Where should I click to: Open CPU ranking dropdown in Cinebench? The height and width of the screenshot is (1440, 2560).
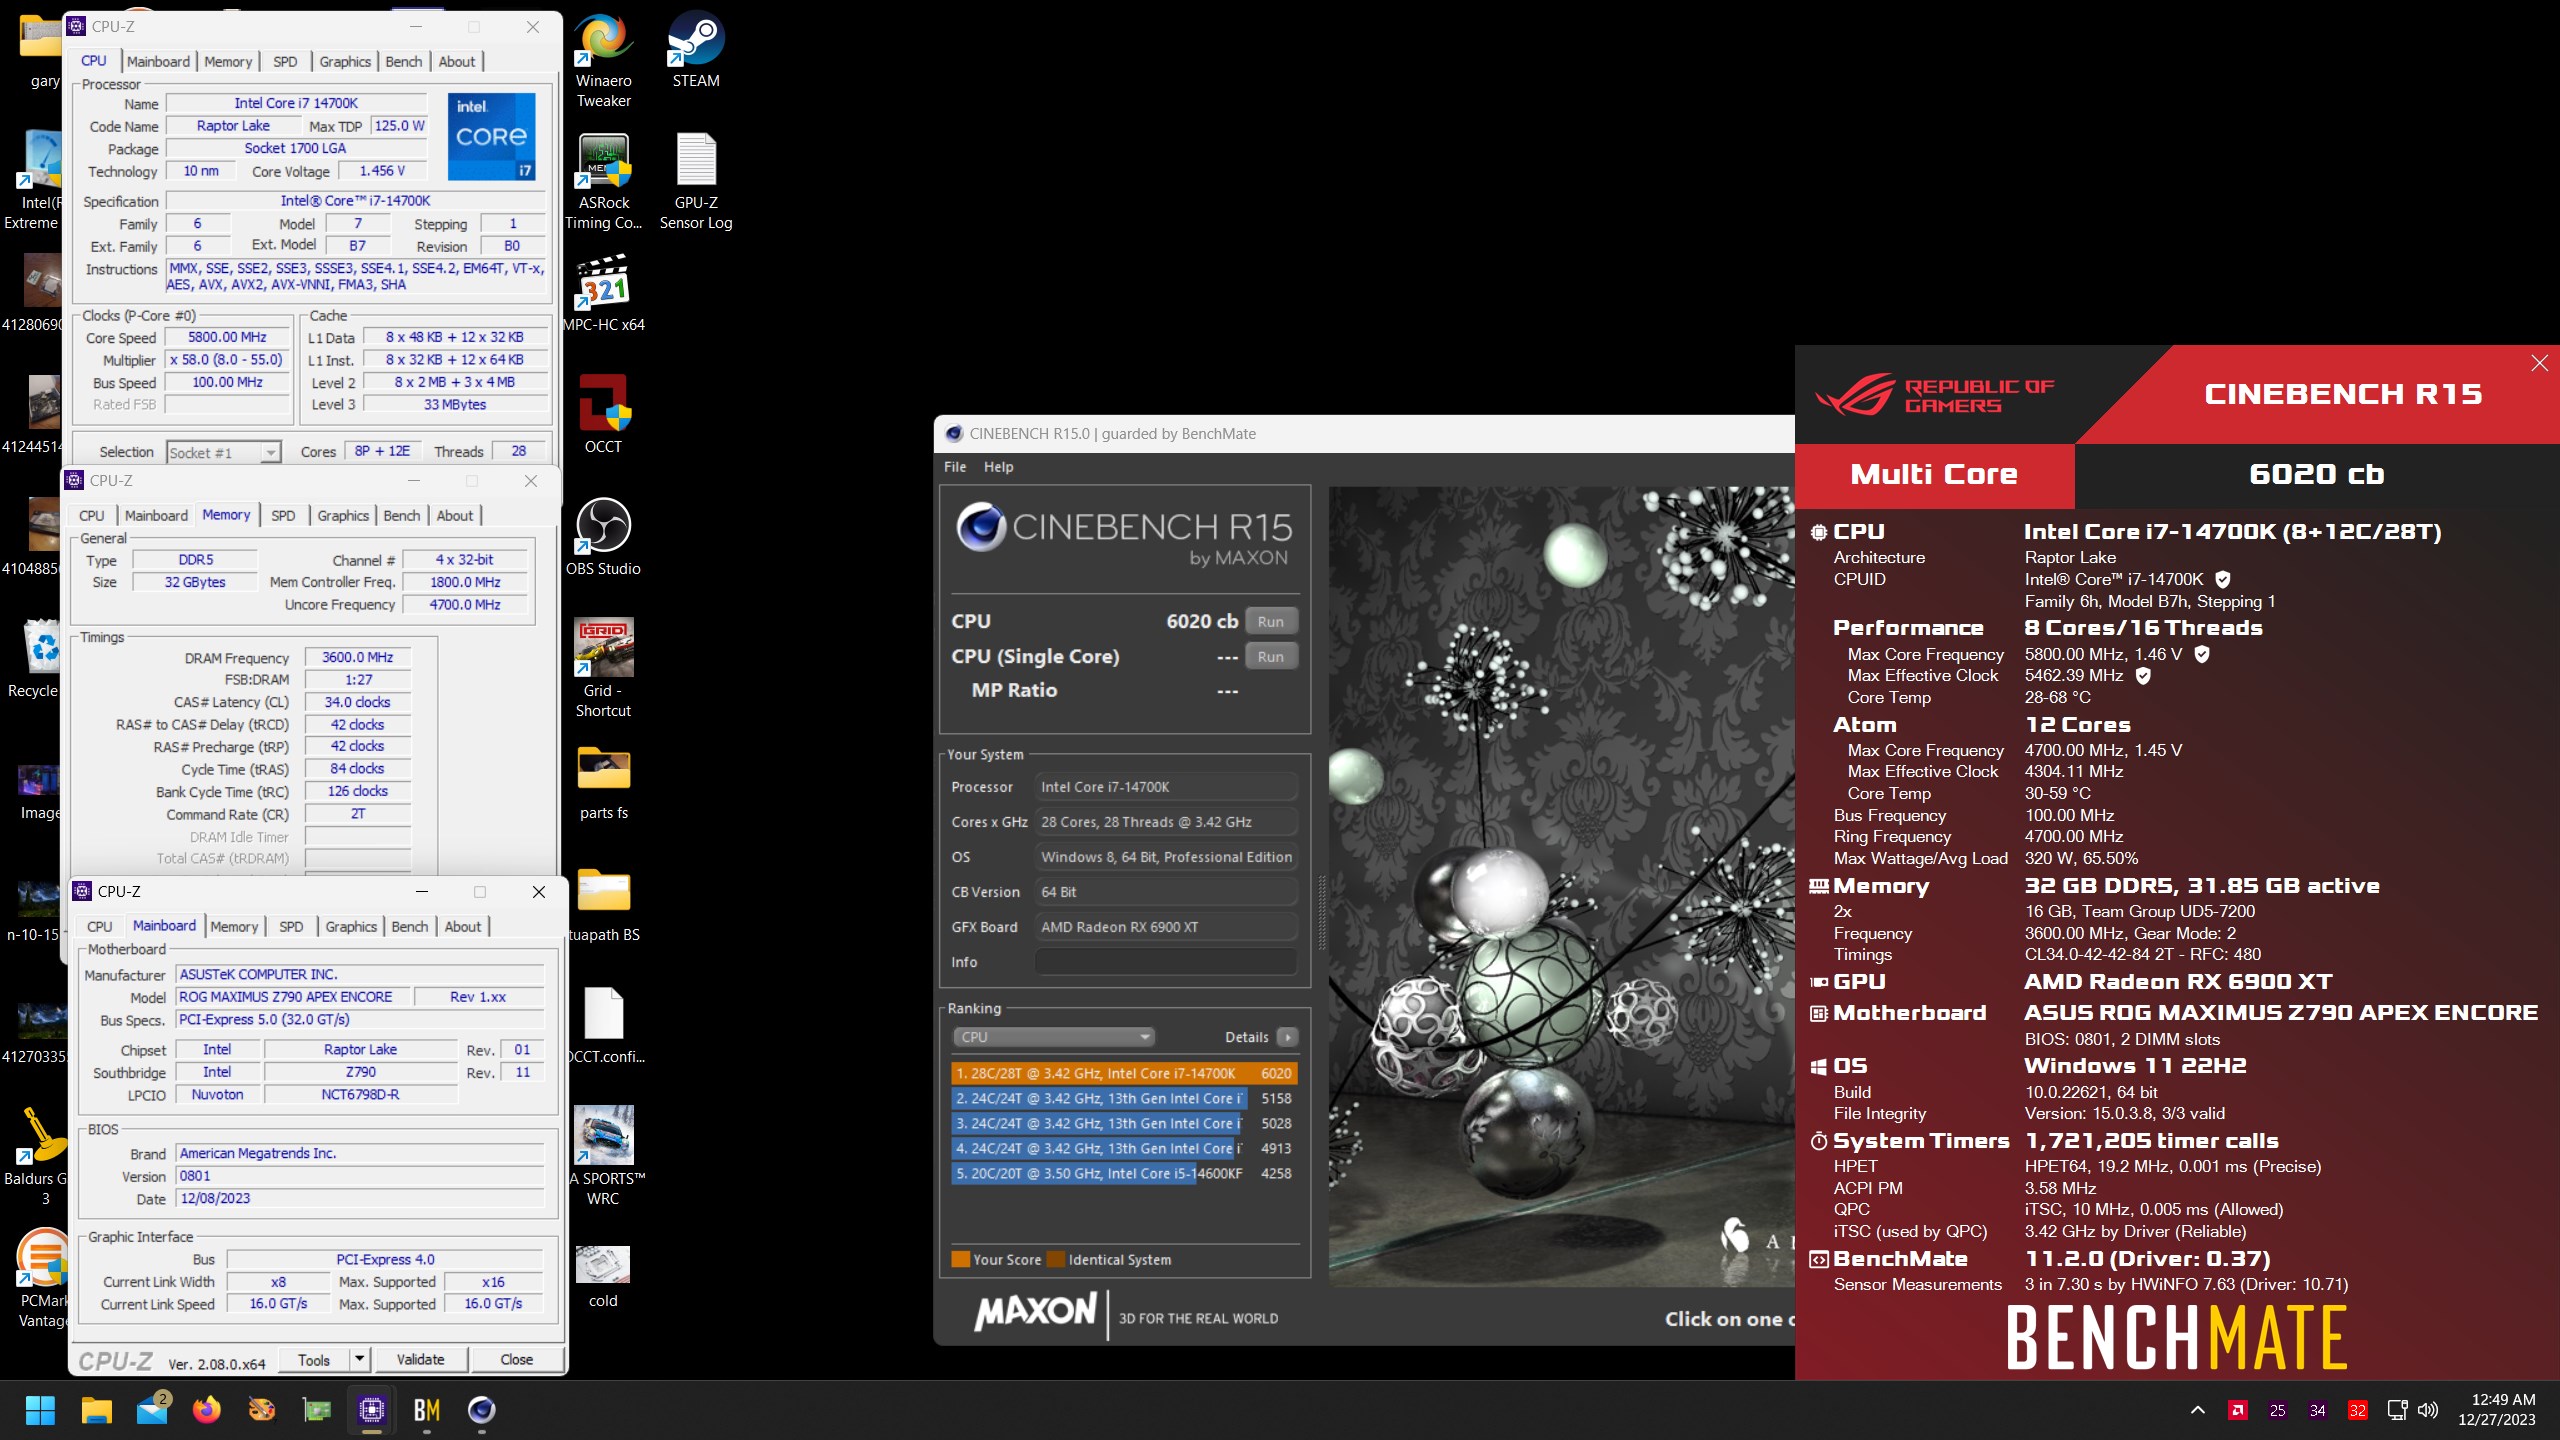pyautogui.click(x=1053, y=1037)
